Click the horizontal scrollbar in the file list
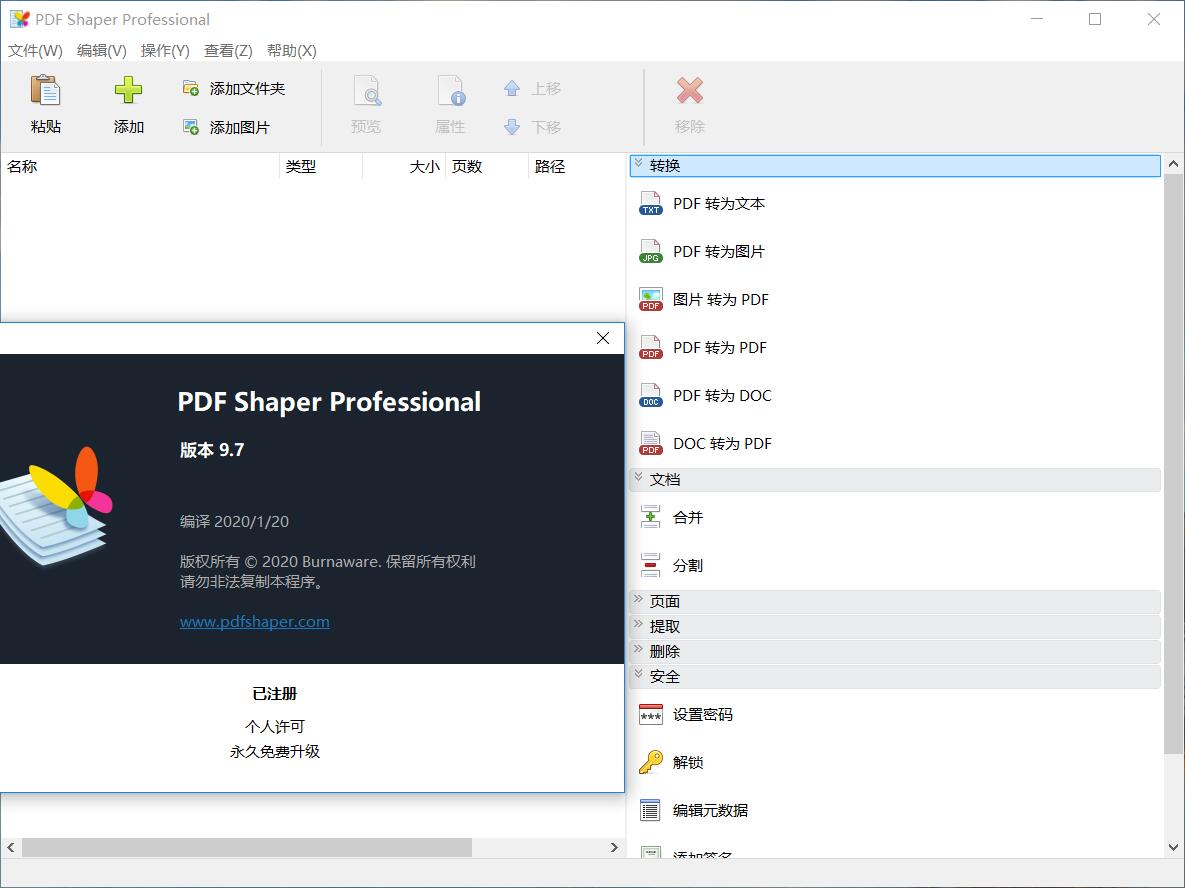This screenshot has height=888, width=1185. pyautogui.click(x=246, y=847)
